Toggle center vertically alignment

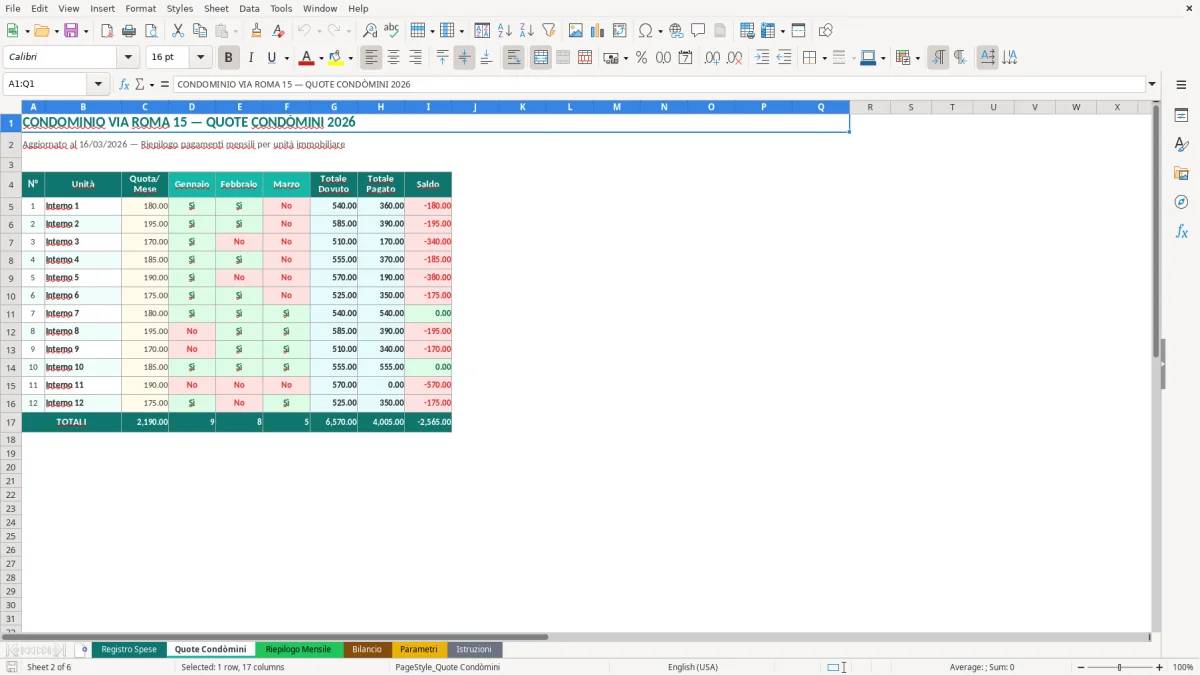(464, 58)
